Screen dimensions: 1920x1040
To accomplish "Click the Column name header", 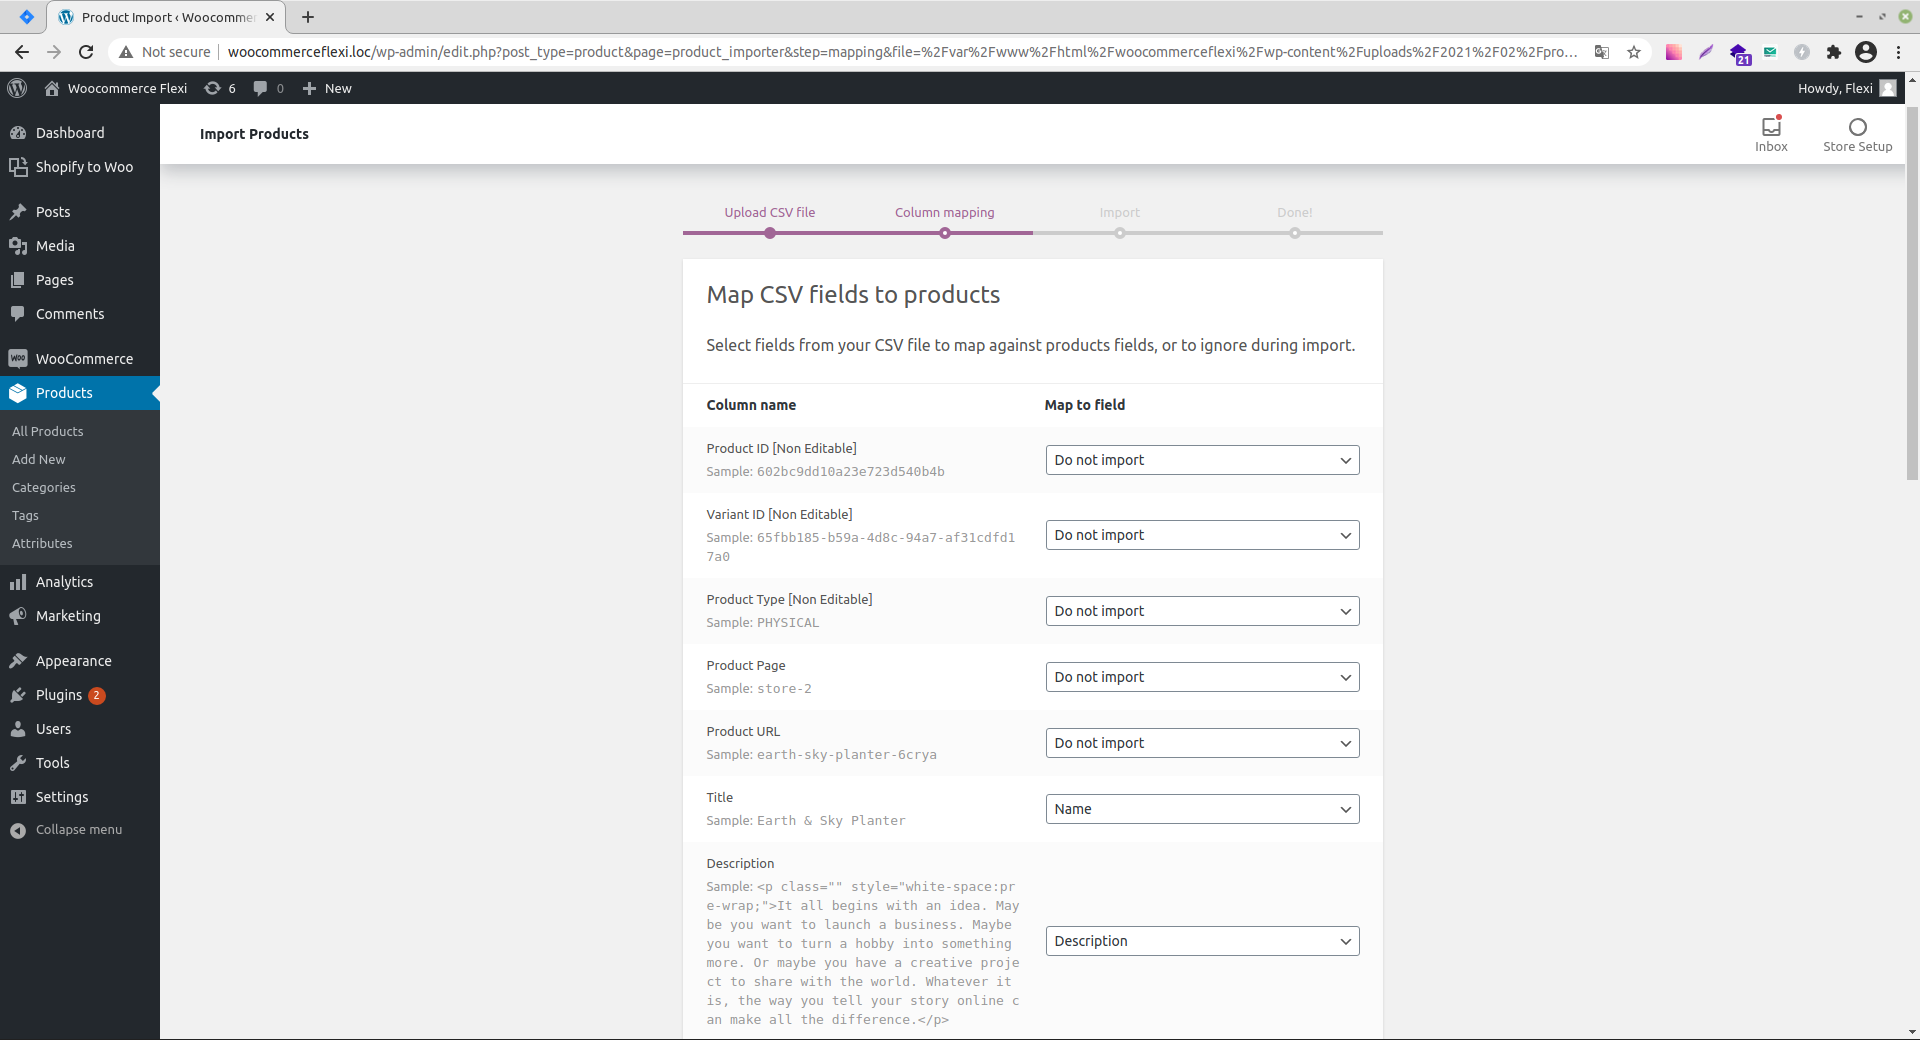I will [751, 405].
